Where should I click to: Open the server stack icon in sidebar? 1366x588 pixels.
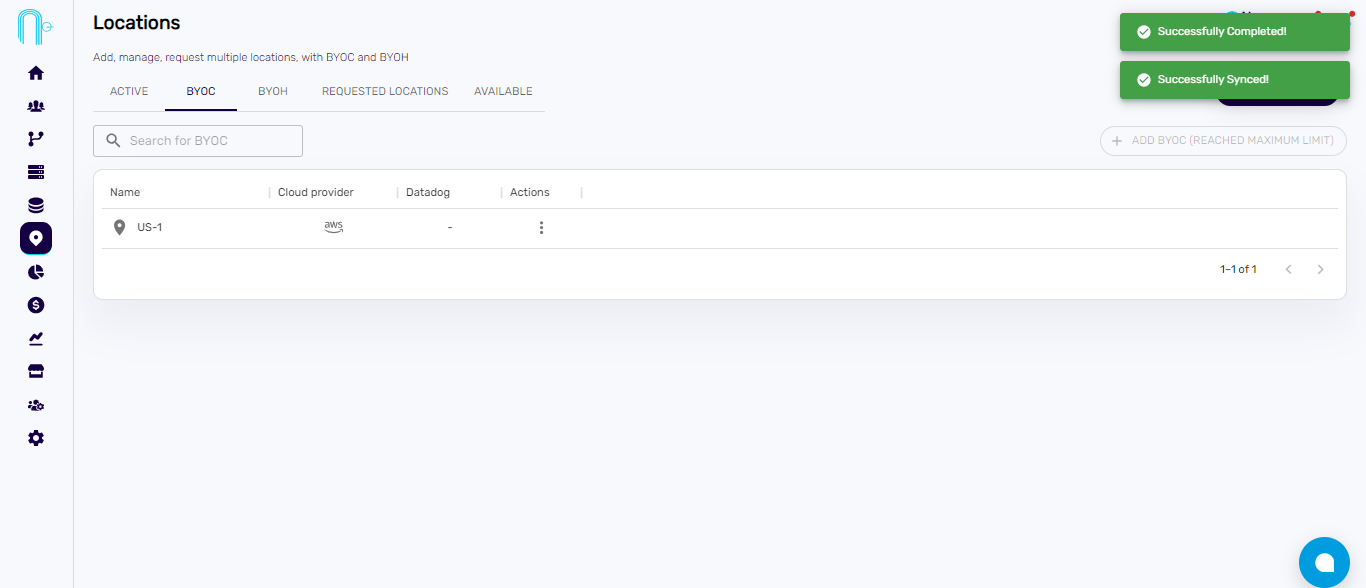36,172
